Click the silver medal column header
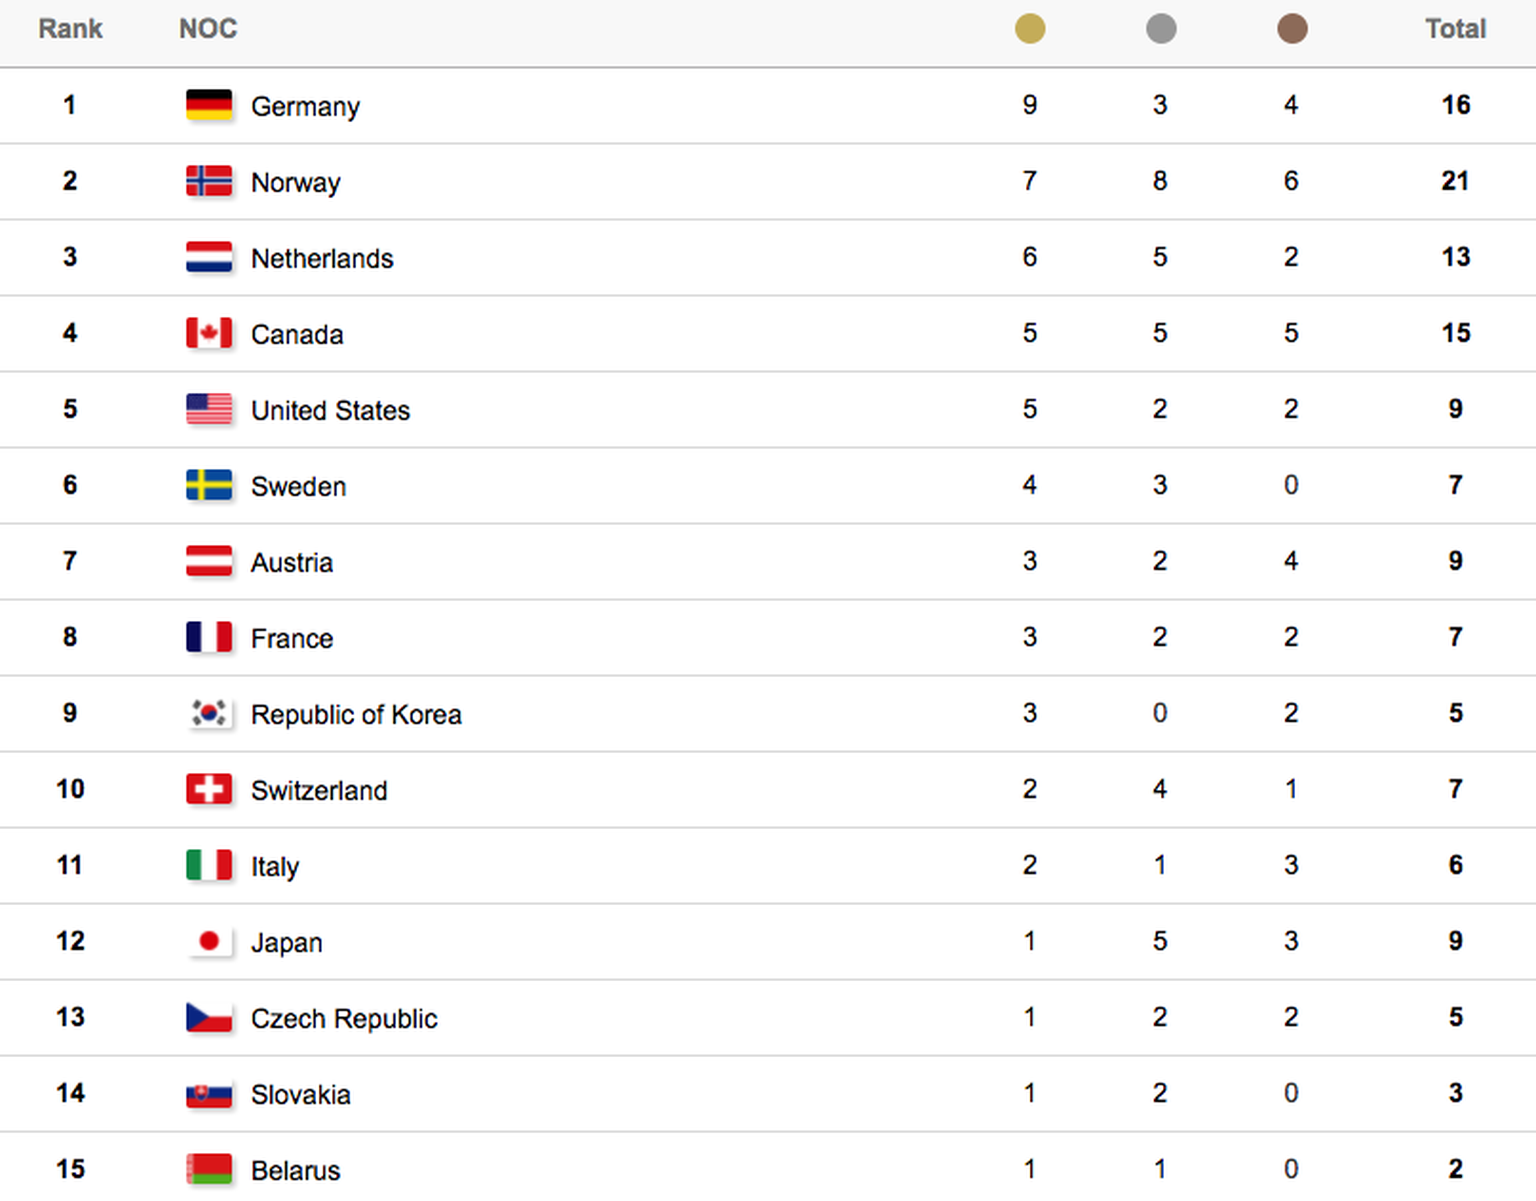Screen dimensions: 1536x1201 click(x=1161, y=29)
